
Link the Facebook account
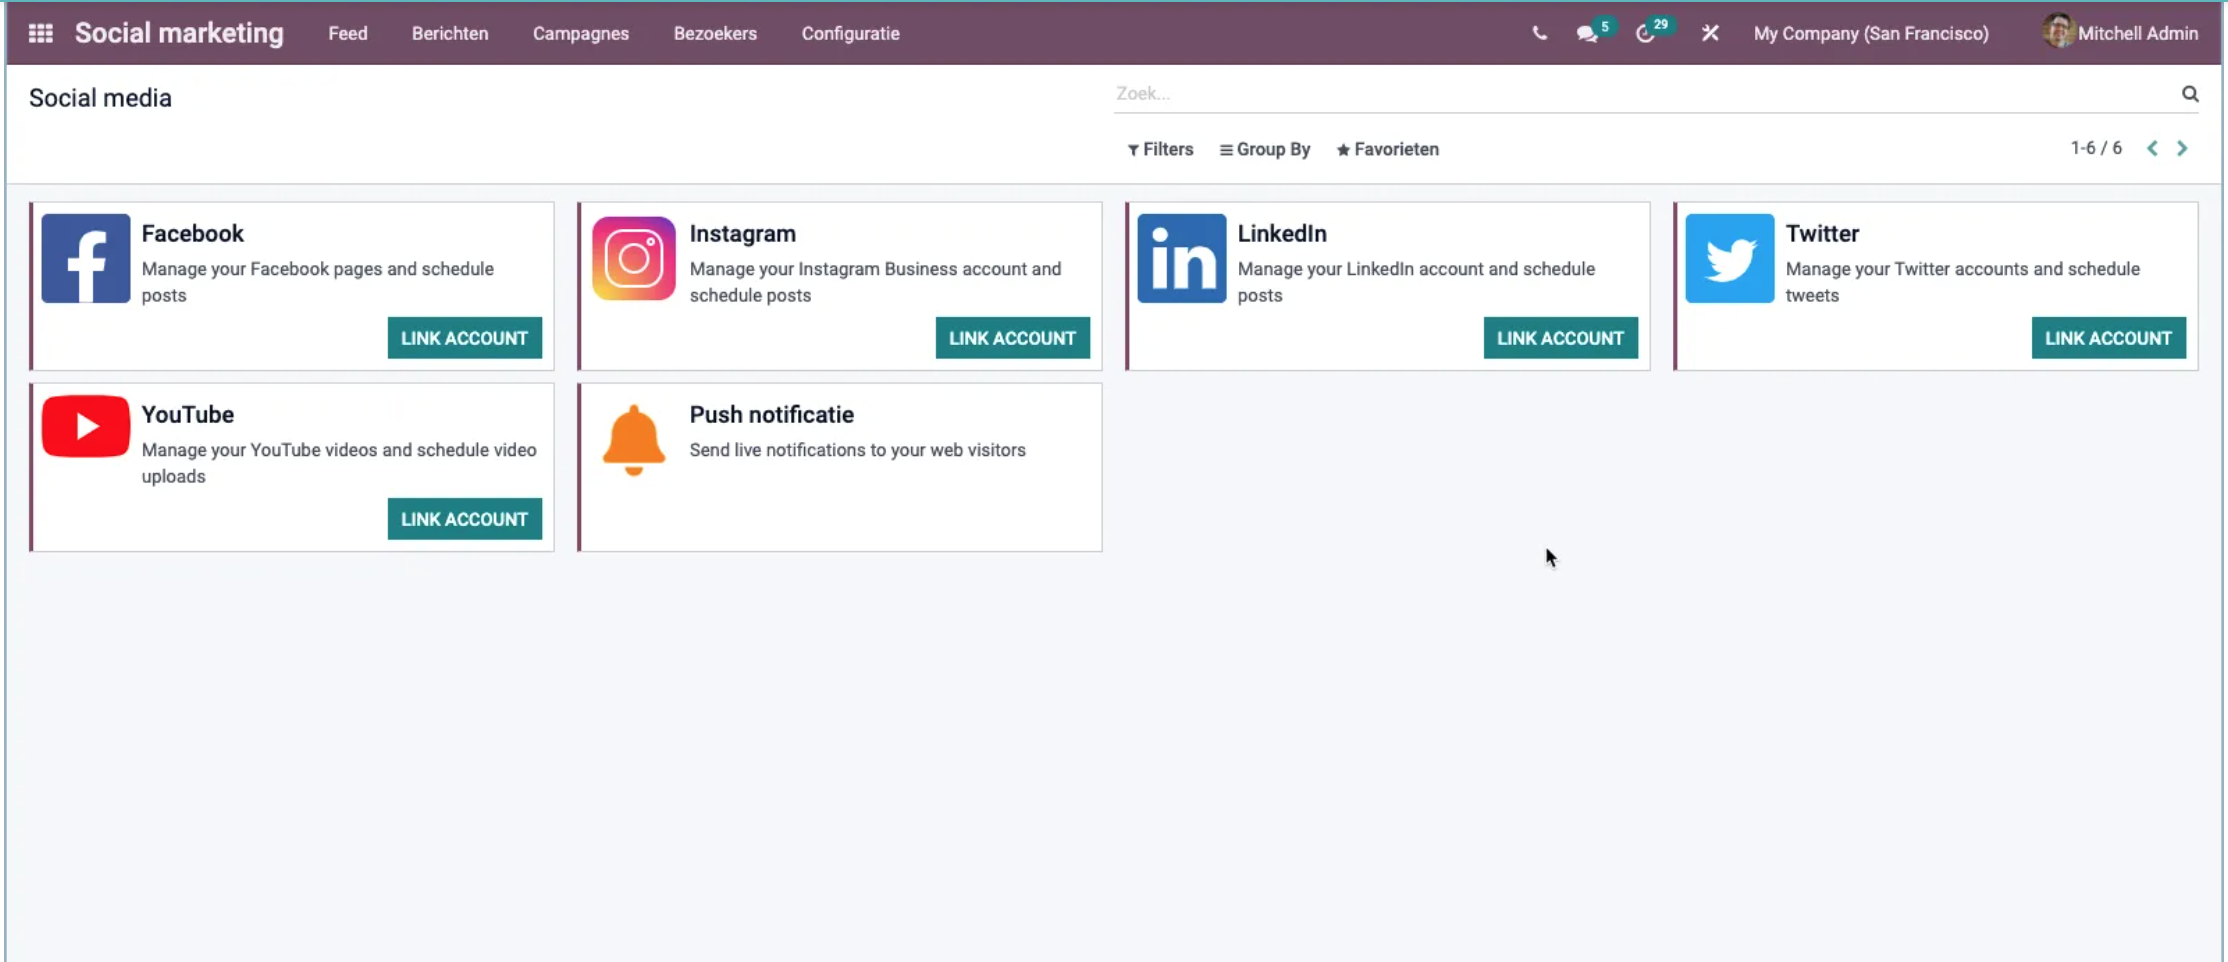(x=464, y=337)
